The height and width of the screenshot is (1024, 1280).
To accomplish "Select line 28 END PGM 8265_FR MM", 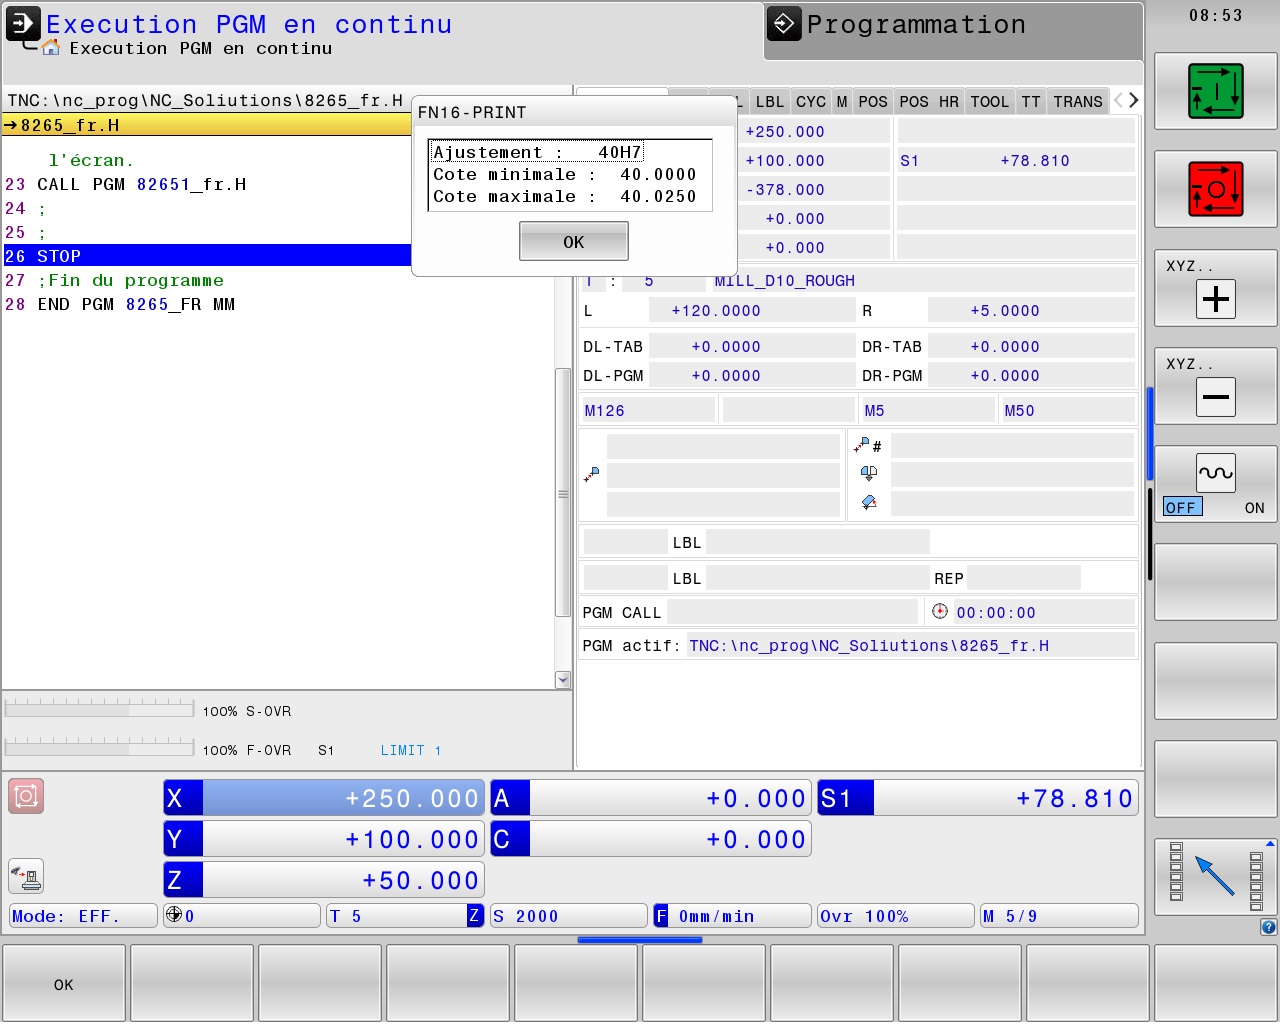I will (121, 304).
